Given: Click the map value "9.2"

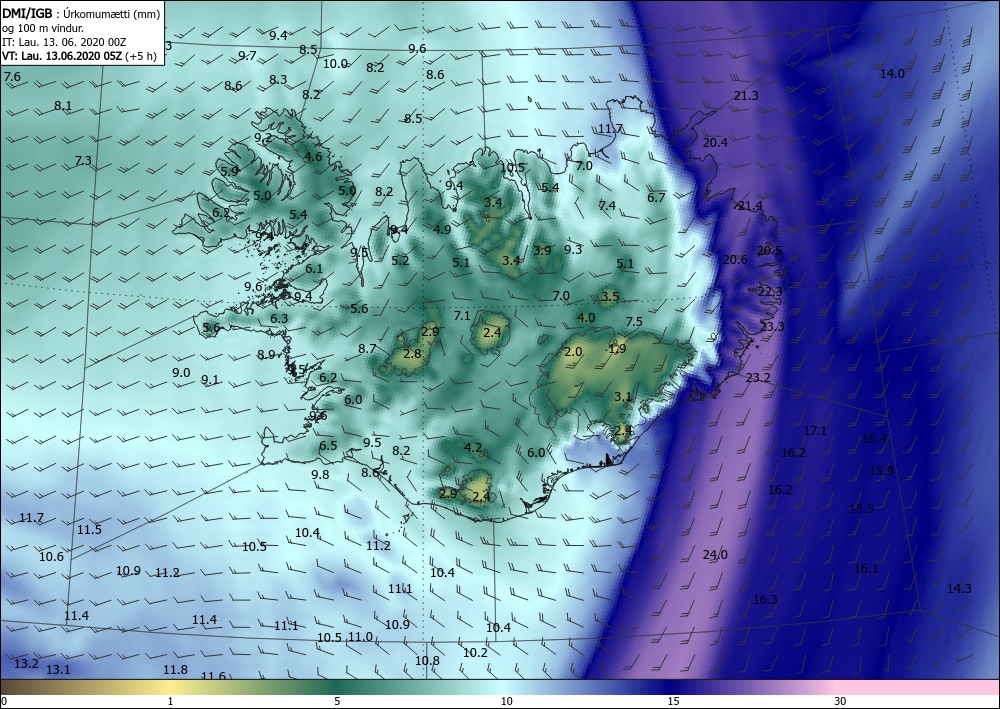Looking at the screenshot, I should point(263,138).
